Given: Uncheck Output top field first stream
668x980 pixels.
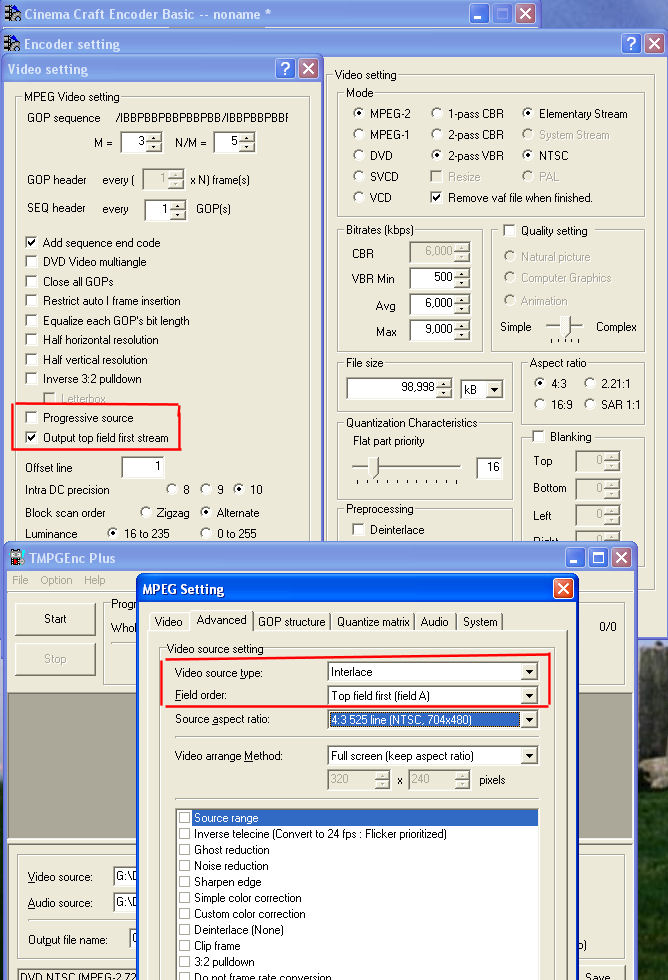Looking at the screenshot, I should tap(31, 437).
